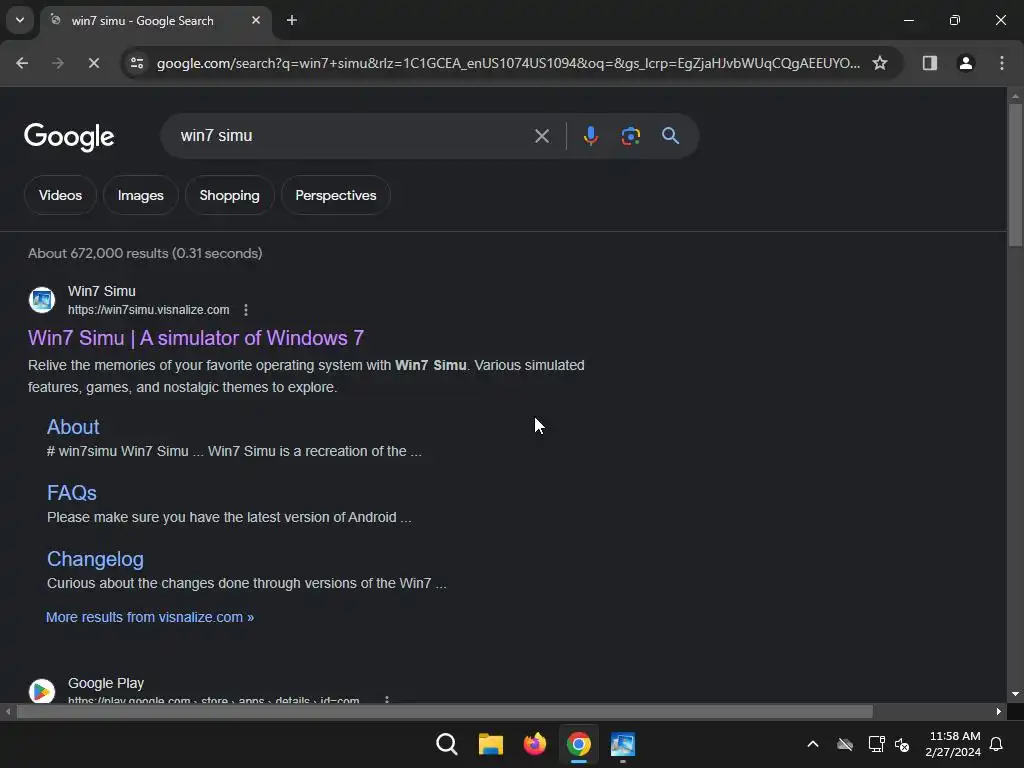Filter results by Images
The width and height of the screenshot is (1024, 768).
click(x=140, y=195)
